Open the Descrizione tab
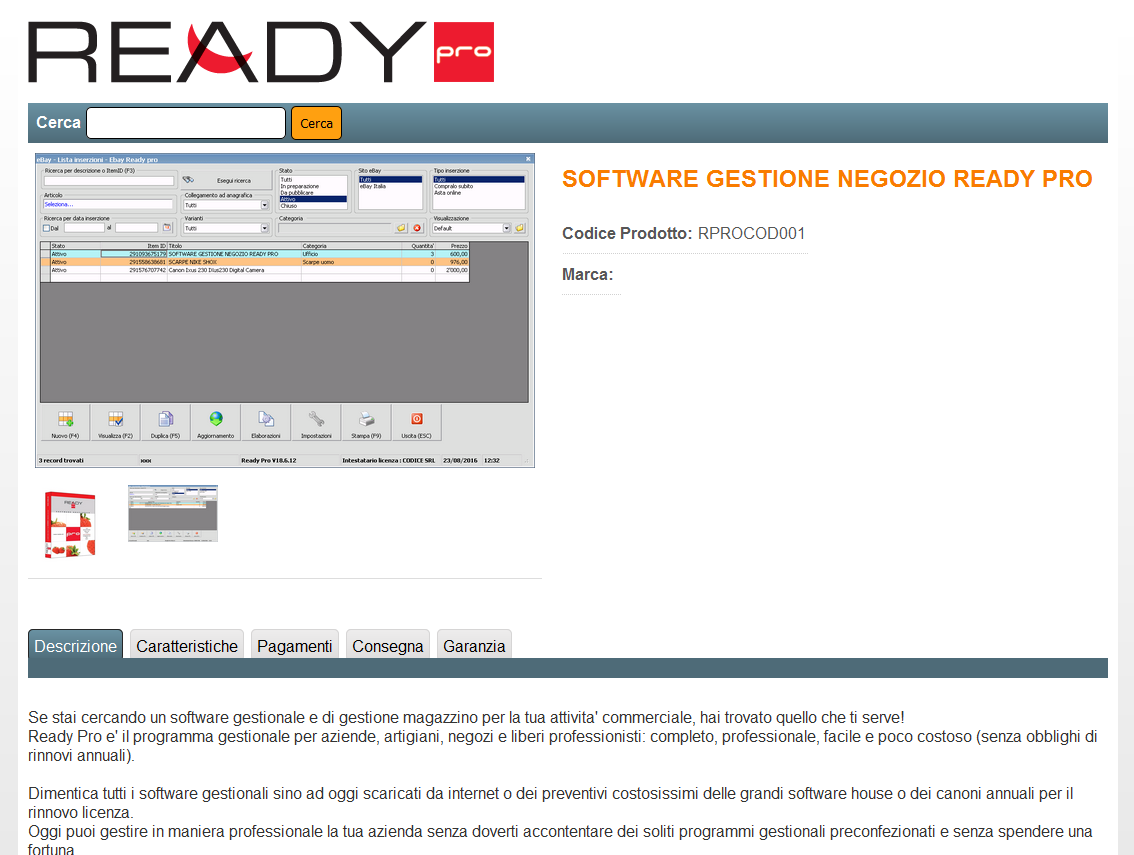Screen dimensions: 1134x855 (x=75, y=645)
